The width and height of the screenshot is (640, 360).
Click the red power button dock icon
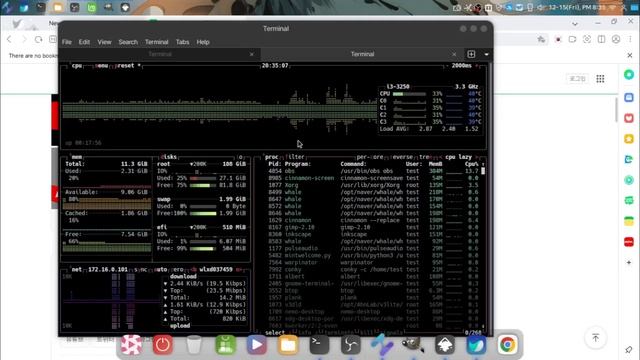coord(162,345)
